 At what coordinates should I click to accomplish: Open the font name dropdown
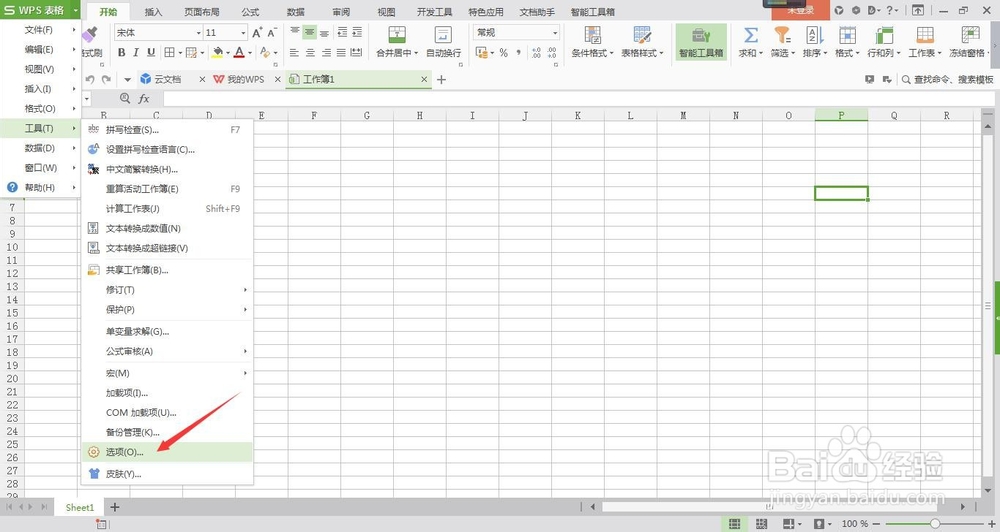tap(198, 33)
